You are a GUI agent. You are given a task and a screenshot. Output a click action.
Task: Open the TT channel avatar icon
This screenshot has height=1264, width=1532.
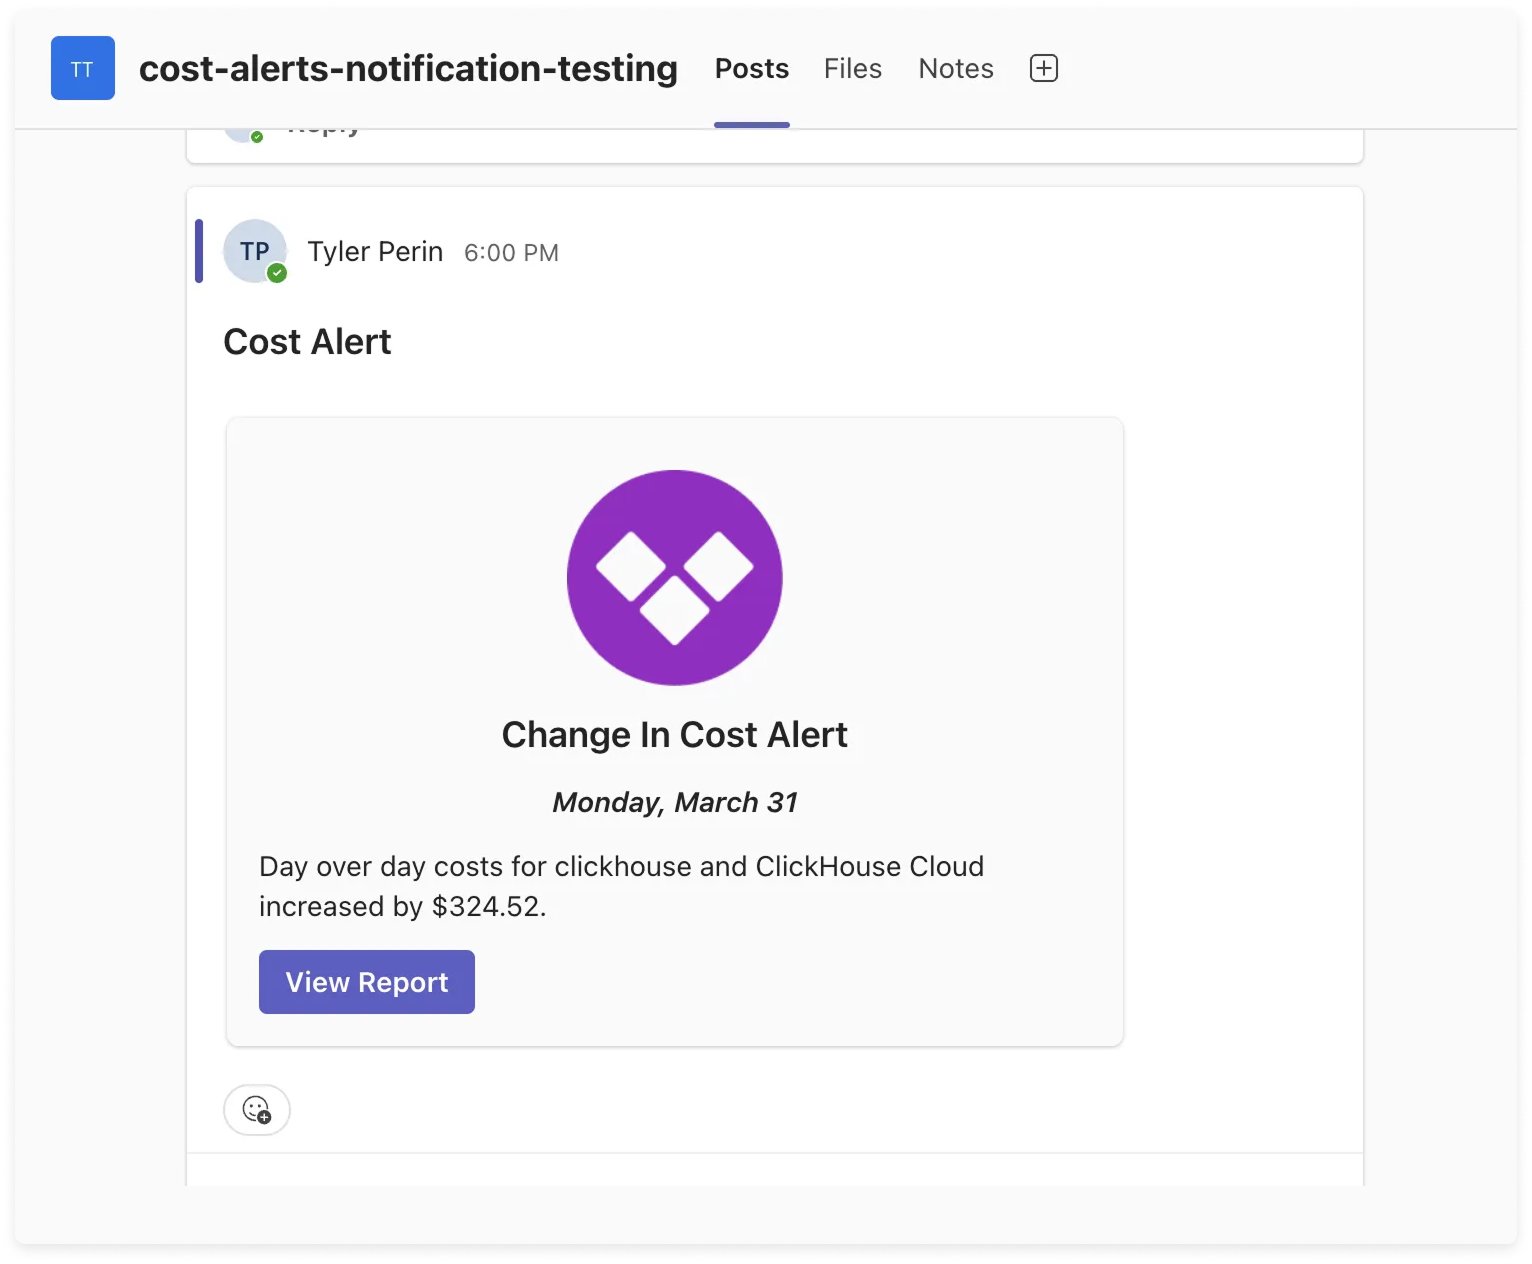83,68
